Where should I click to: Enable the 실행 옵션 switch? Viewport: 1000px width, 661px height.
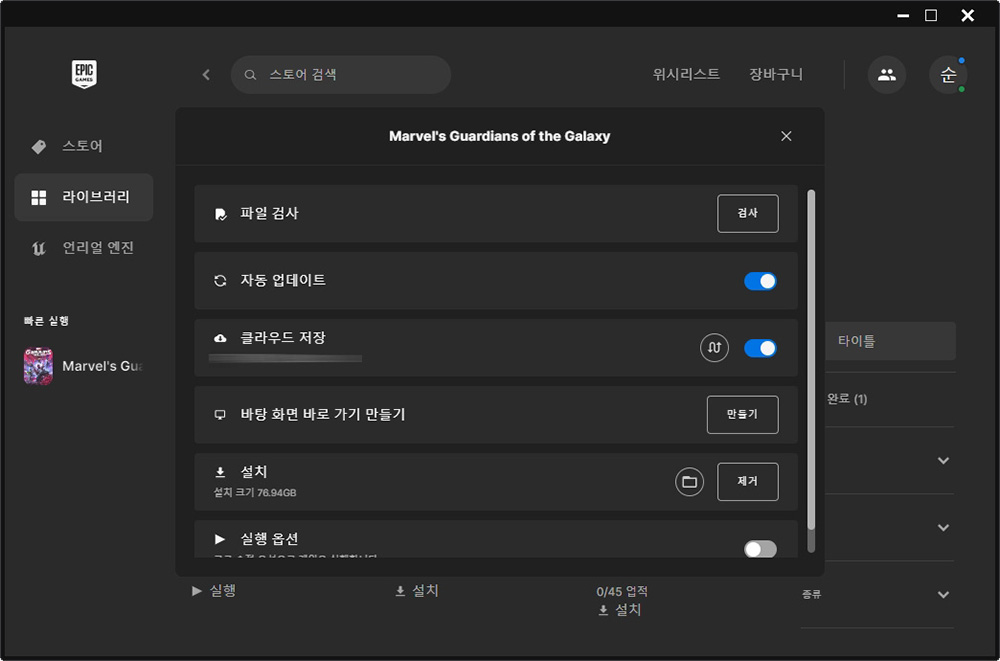(x=760, y=549)
